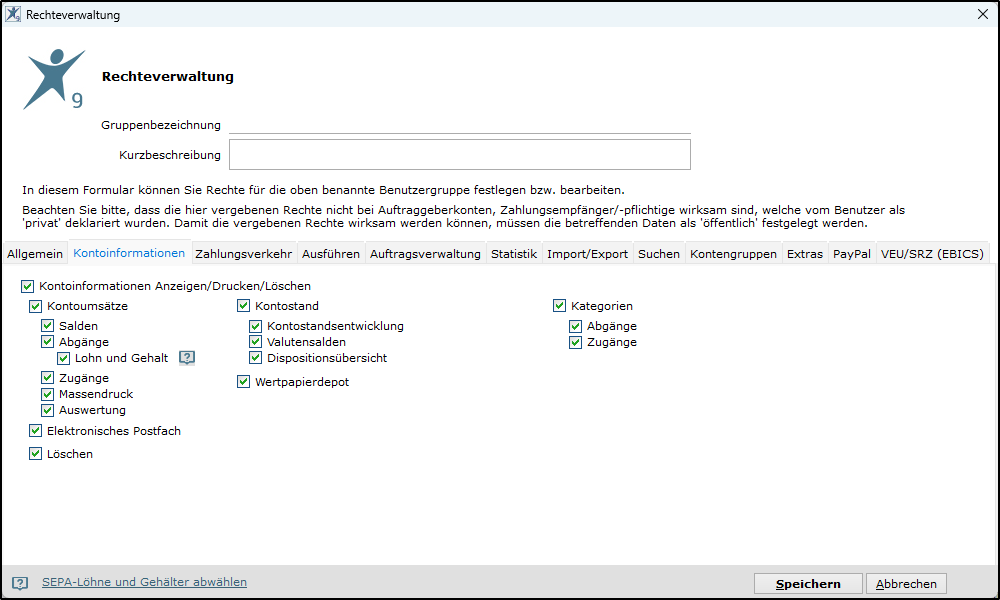Switch to the Allgemein tab

pos(35,254)
